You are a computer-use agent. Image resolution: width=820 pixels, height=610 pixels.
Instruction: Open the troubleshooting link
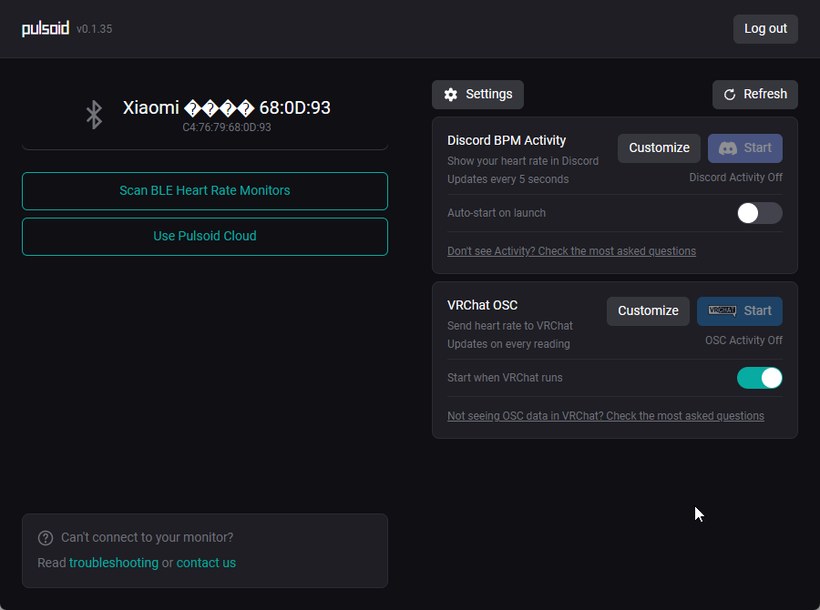pyautogui.click(x=113, y=563)
